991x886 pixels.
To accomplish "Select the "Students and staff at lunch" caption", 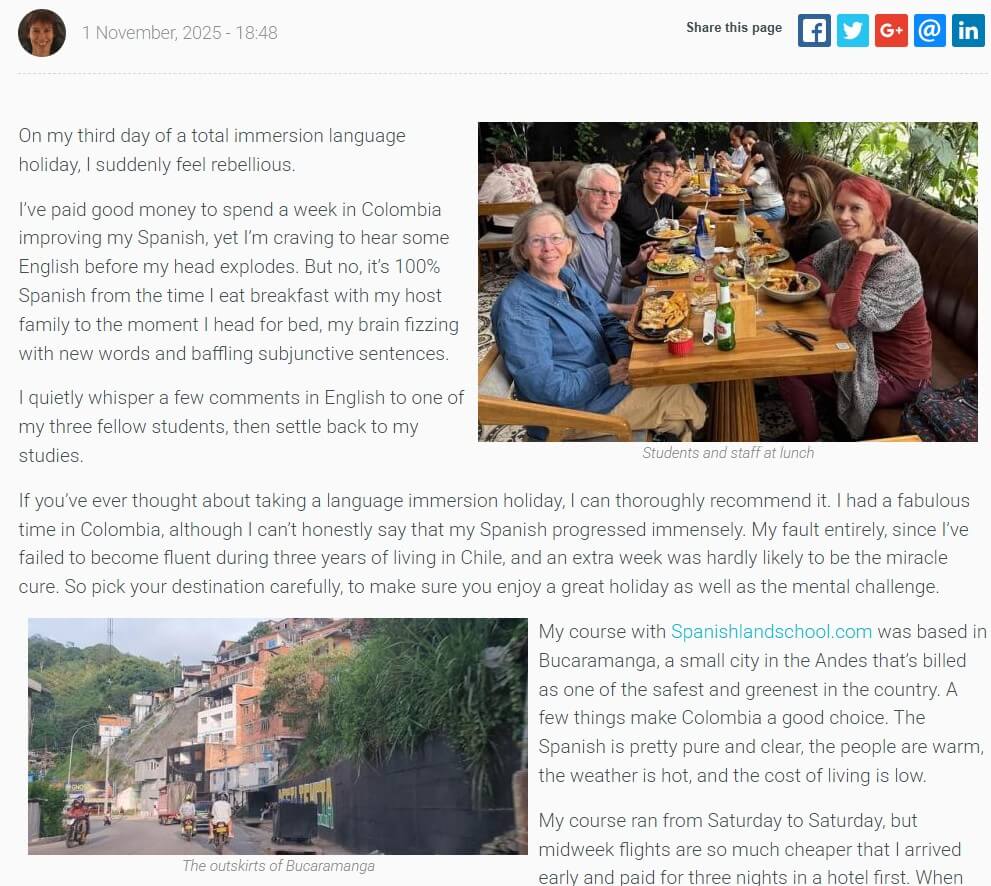I will [x=727, y=452].
